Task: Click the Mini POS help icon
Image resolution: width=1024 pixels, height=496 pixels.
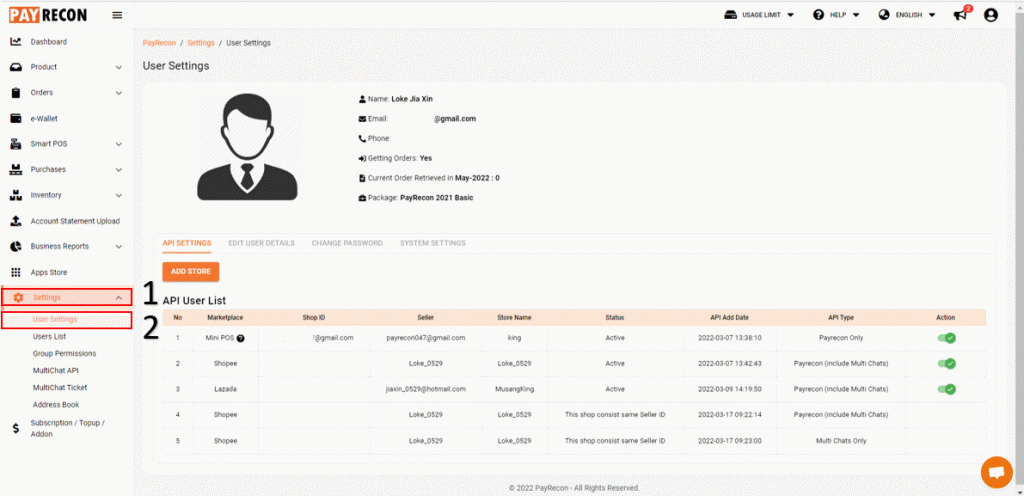Action: (240, 338)
